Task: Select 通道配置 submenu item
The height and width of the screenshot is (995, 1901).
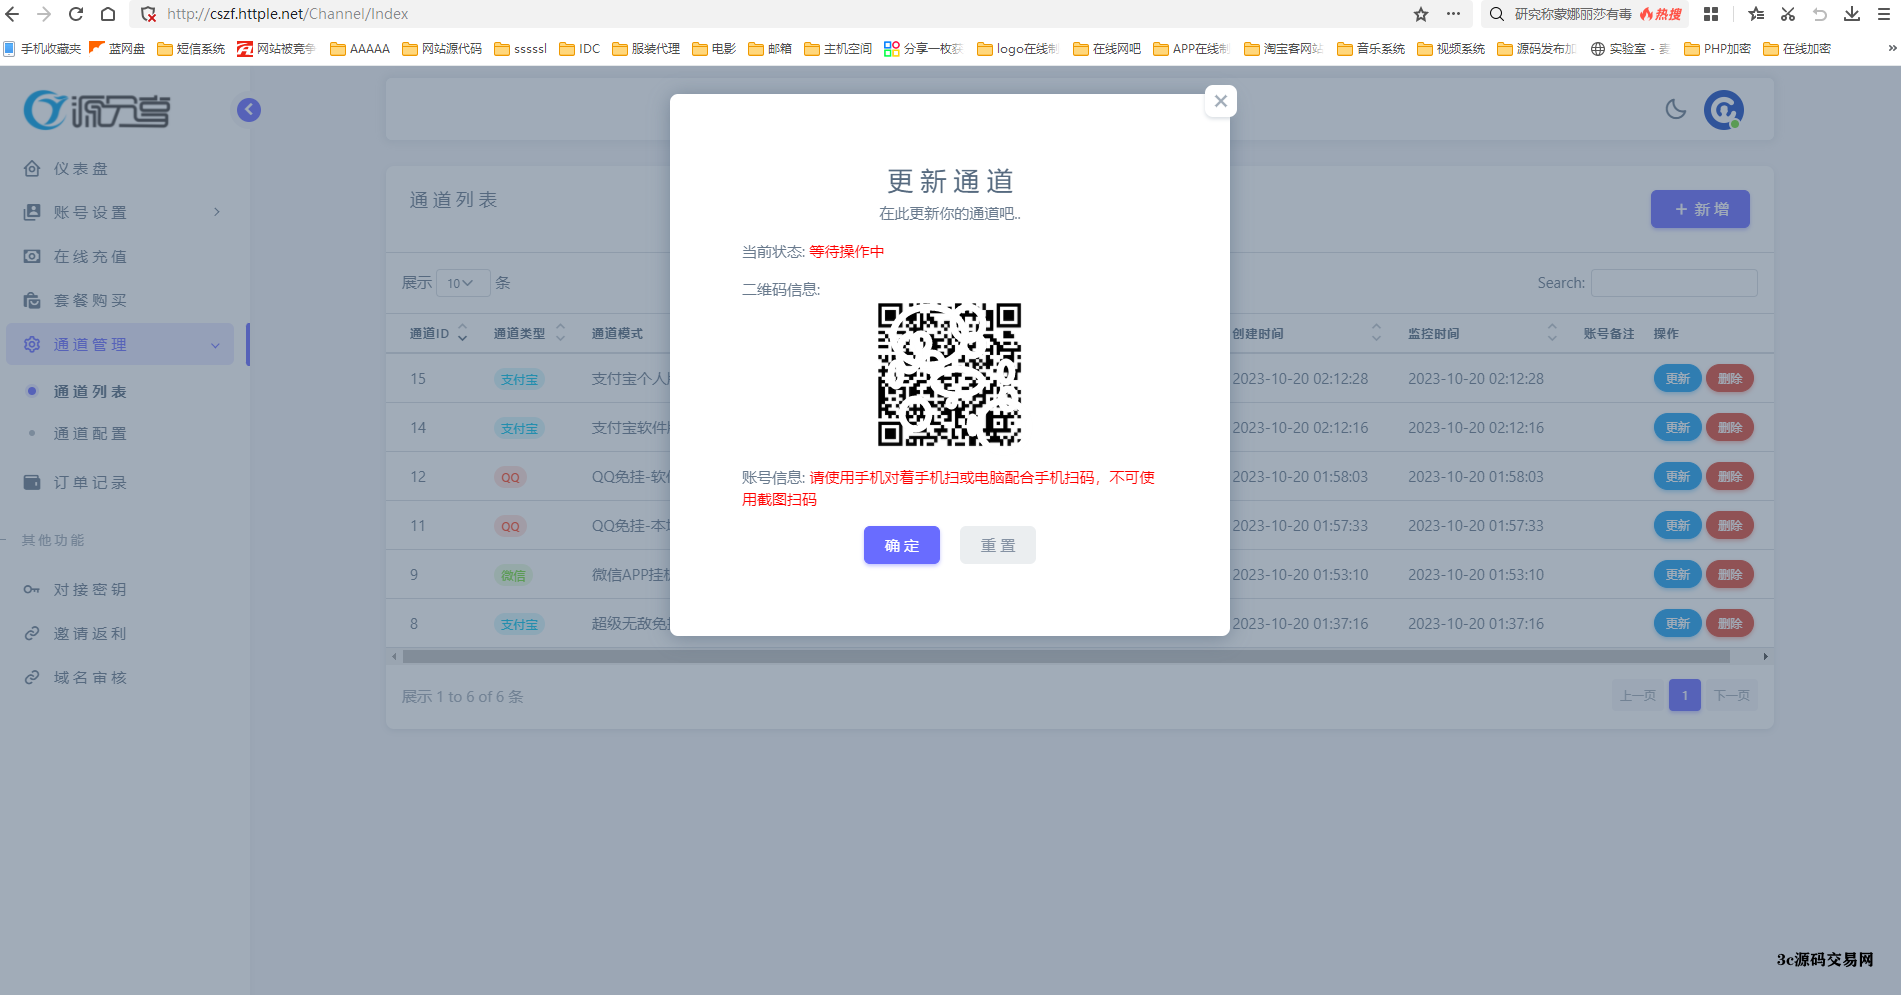Action: point(90,434)
